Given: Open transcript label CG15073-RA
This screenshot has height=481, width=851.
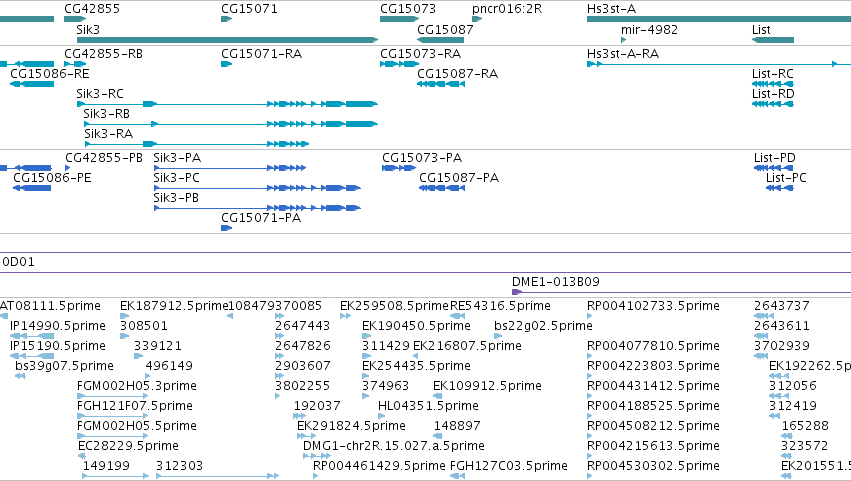Looking at the screenshot, I should tap(421, 54).
